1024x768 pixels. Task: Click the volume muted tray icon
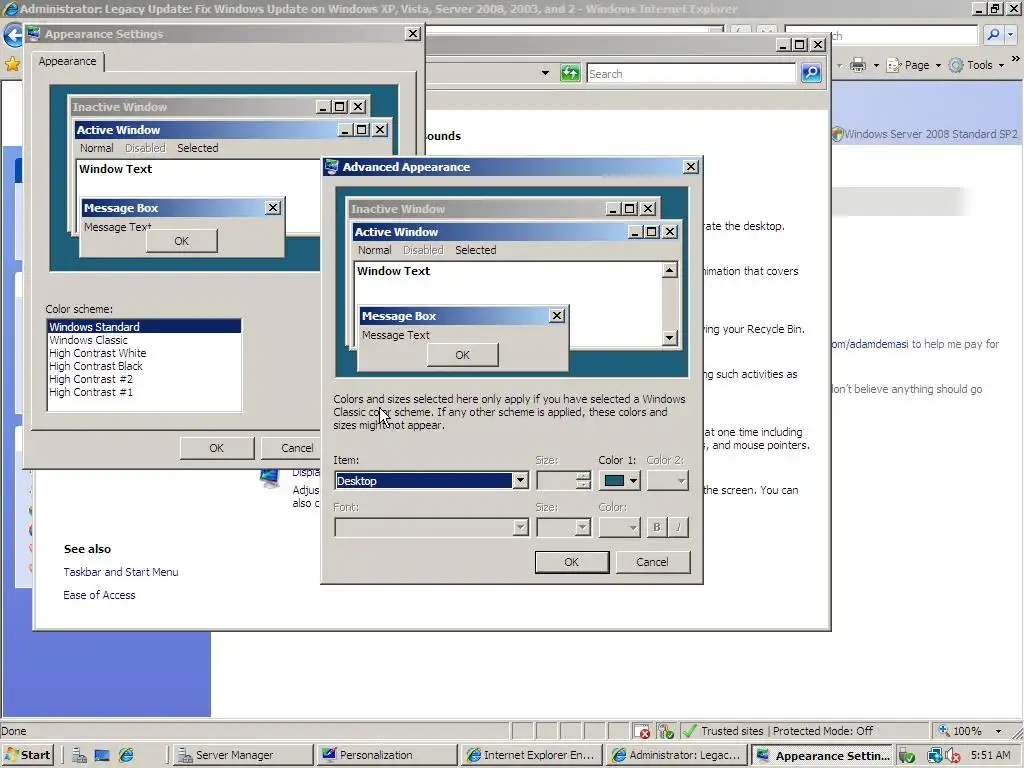[953, 756]
